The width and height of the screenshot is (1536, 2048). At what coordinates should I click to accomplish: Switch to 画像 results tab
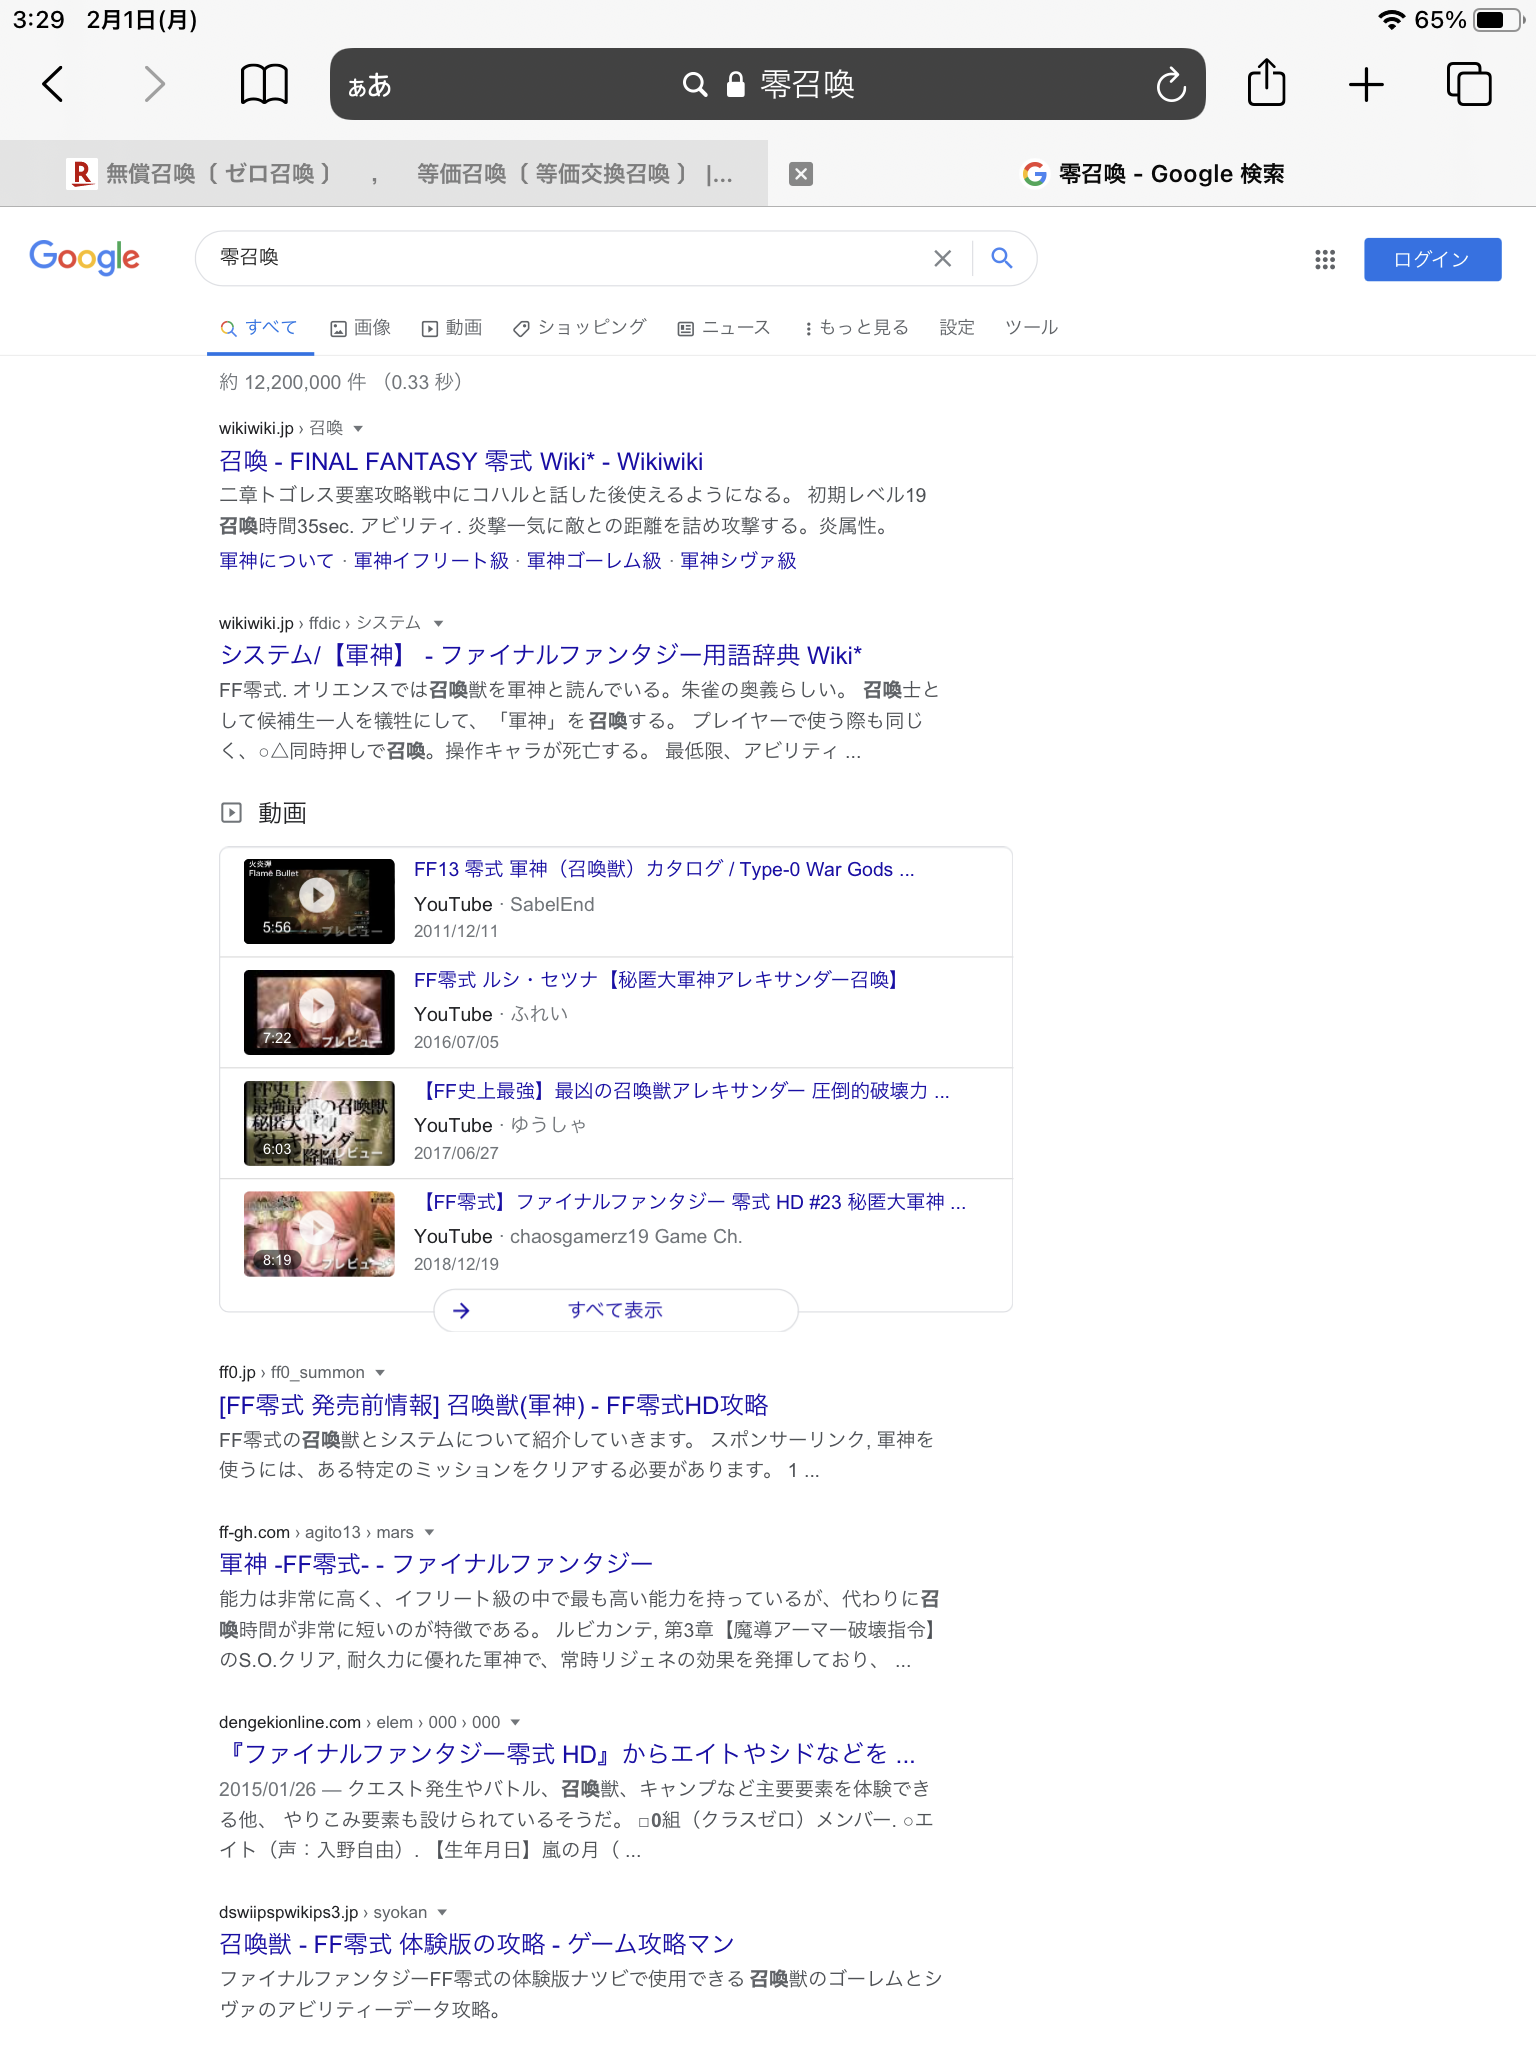(361, 328)
